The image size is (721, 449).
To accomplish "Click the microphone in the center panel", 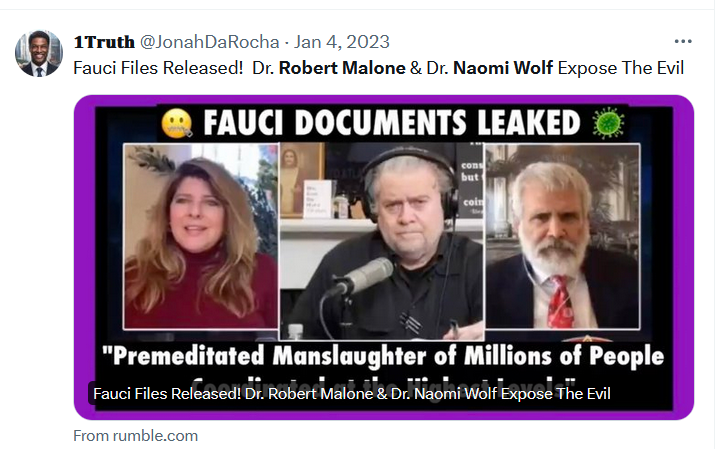I will (x=362, y=276).
